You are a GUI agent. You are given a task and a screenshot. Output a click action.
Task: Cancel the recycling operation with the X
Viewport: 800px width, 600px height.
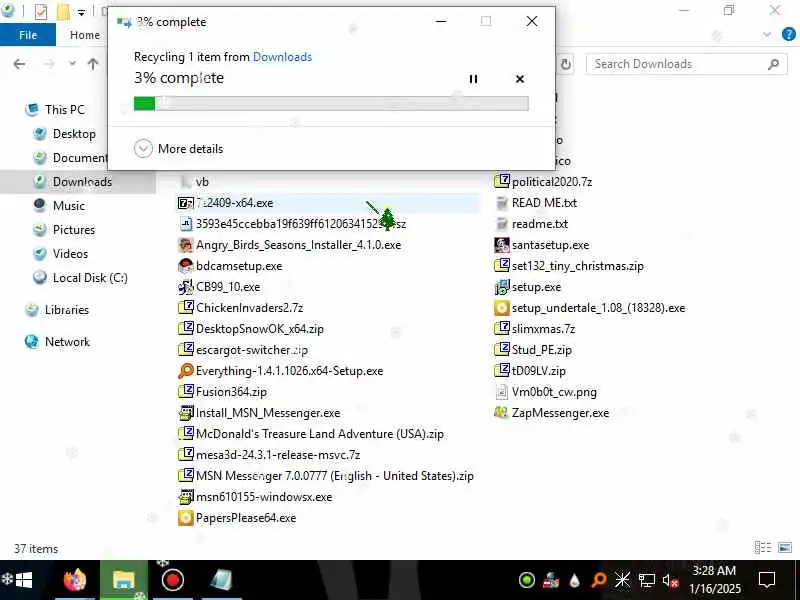519,79
